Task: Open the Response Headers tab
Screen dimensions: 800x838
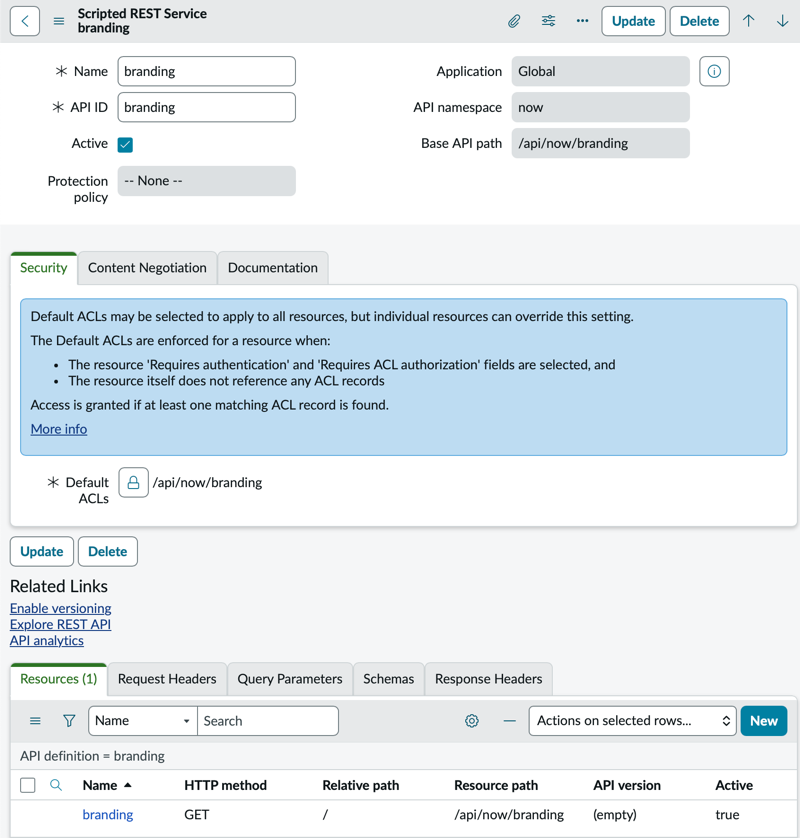Action: (x=488, y=679)
